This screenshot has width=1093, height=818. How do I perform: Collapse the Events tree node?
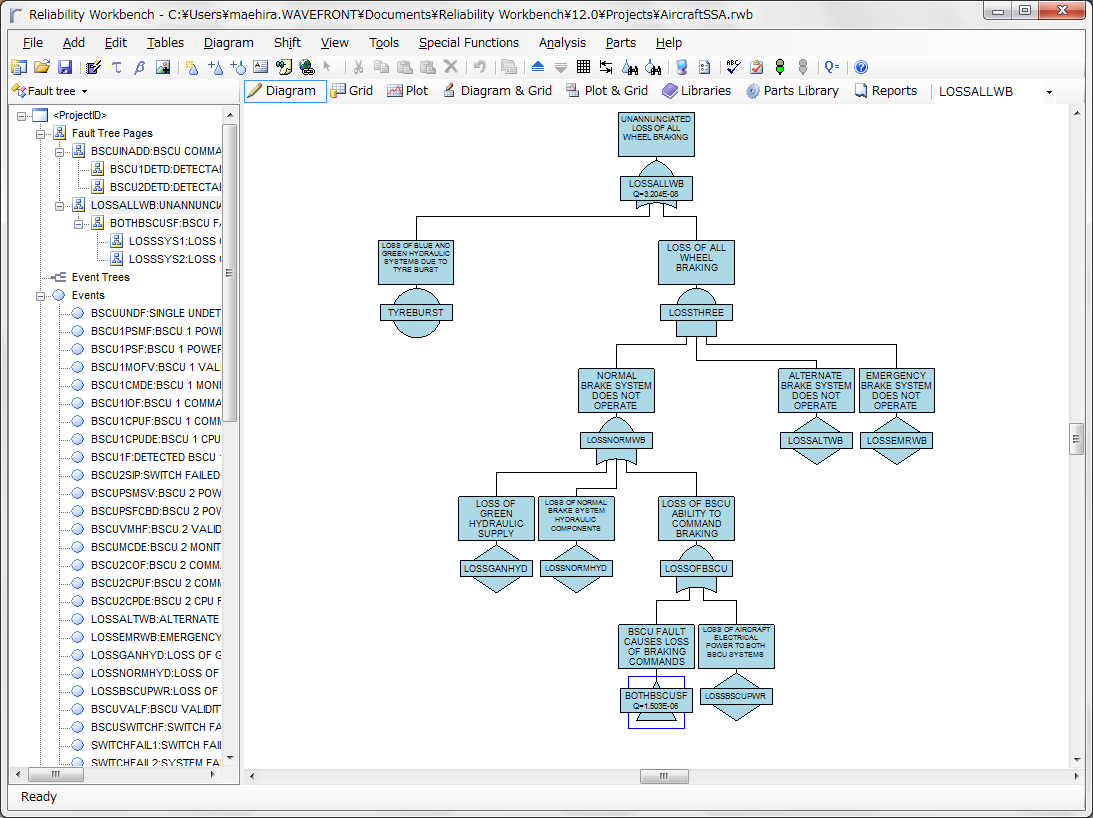tap(40, 296)
